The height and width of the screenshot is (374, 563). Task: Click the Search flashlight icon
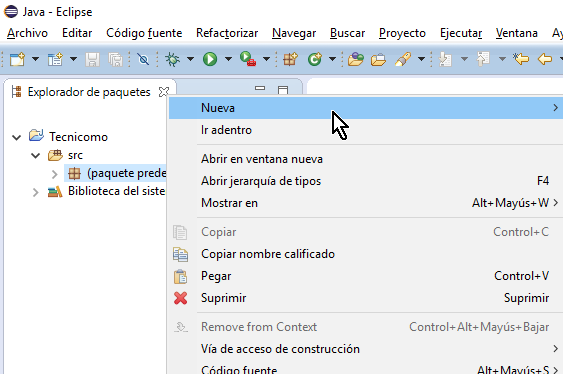(x=403, y=59)
